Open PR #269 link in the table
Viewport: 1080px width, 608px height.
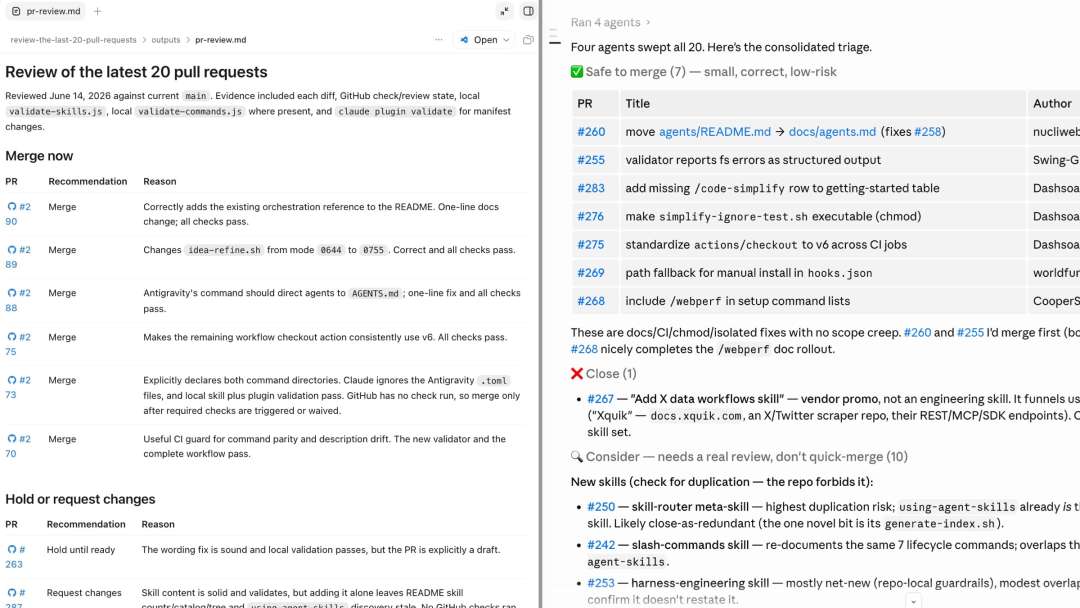coord(591,273)
